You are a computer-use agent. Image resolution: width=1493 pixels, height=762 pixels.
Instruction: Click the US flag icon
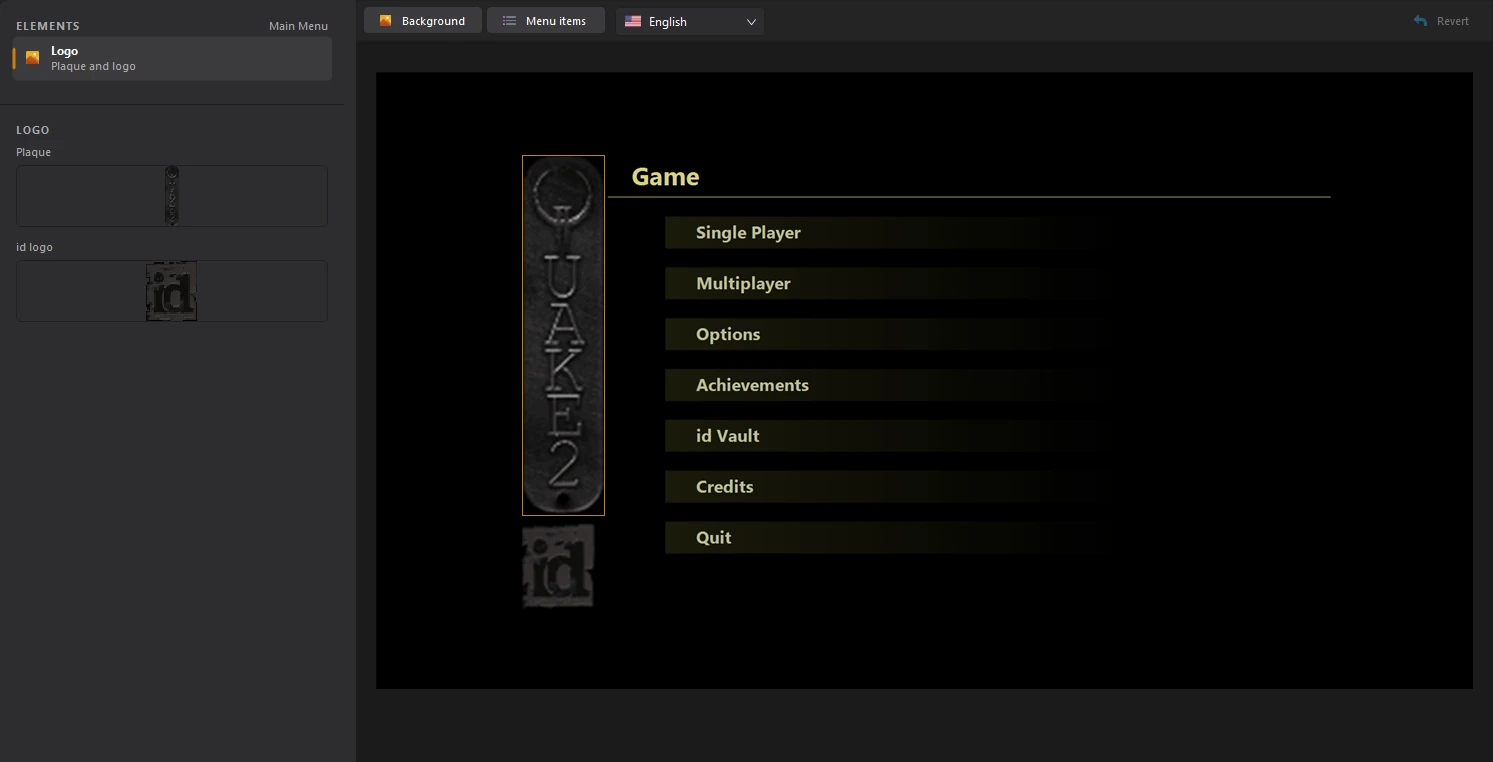633,21
